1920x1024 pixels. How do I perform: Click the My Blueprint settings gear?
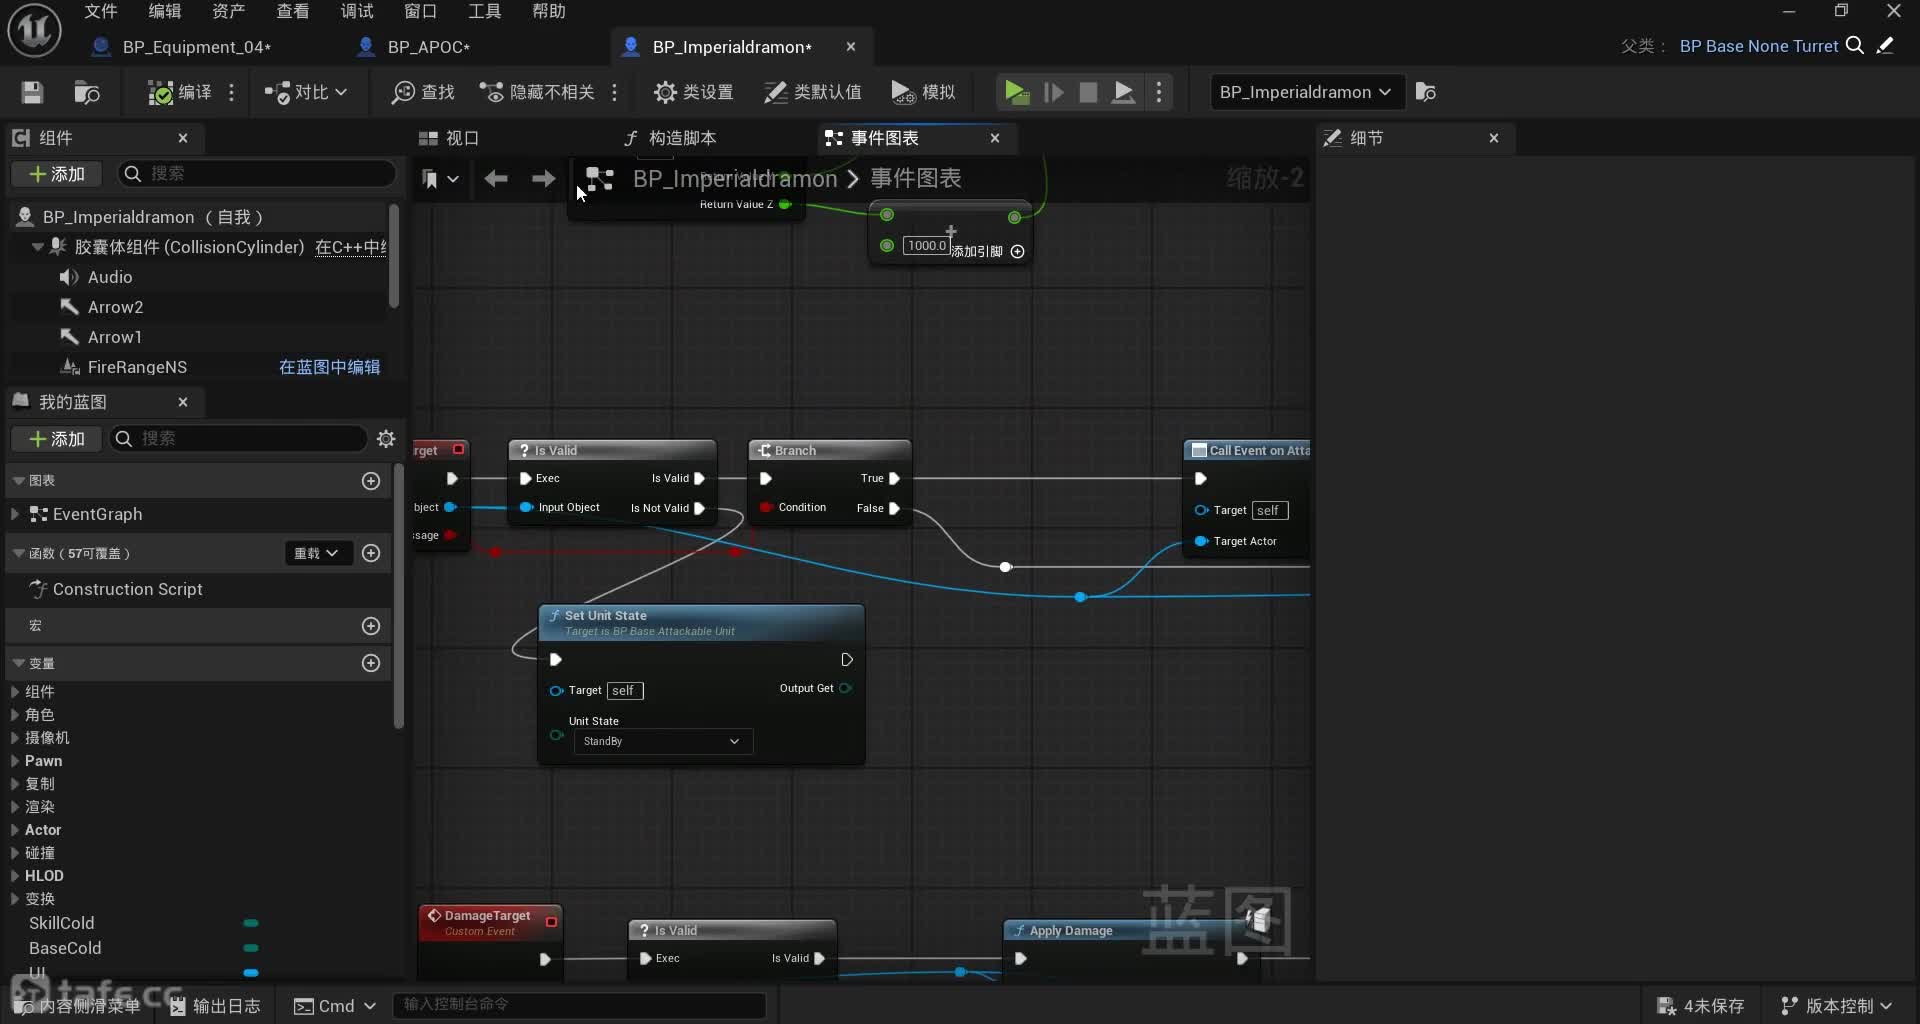(x=386, y=439)
